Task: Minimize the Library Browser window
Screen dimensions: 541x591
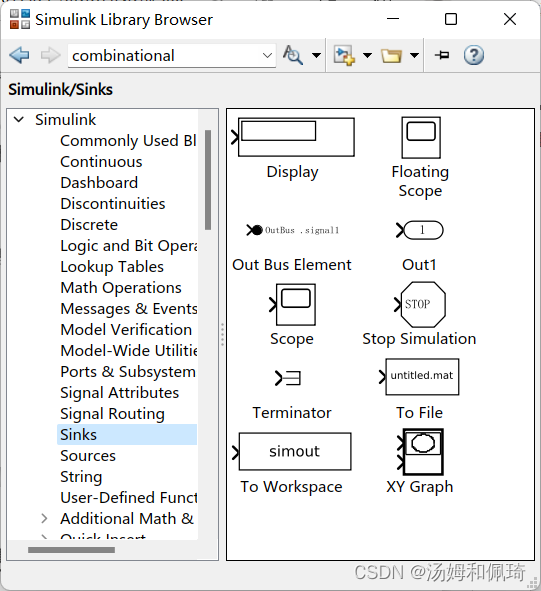Action: pyautogui.click(x=393, y=19)
